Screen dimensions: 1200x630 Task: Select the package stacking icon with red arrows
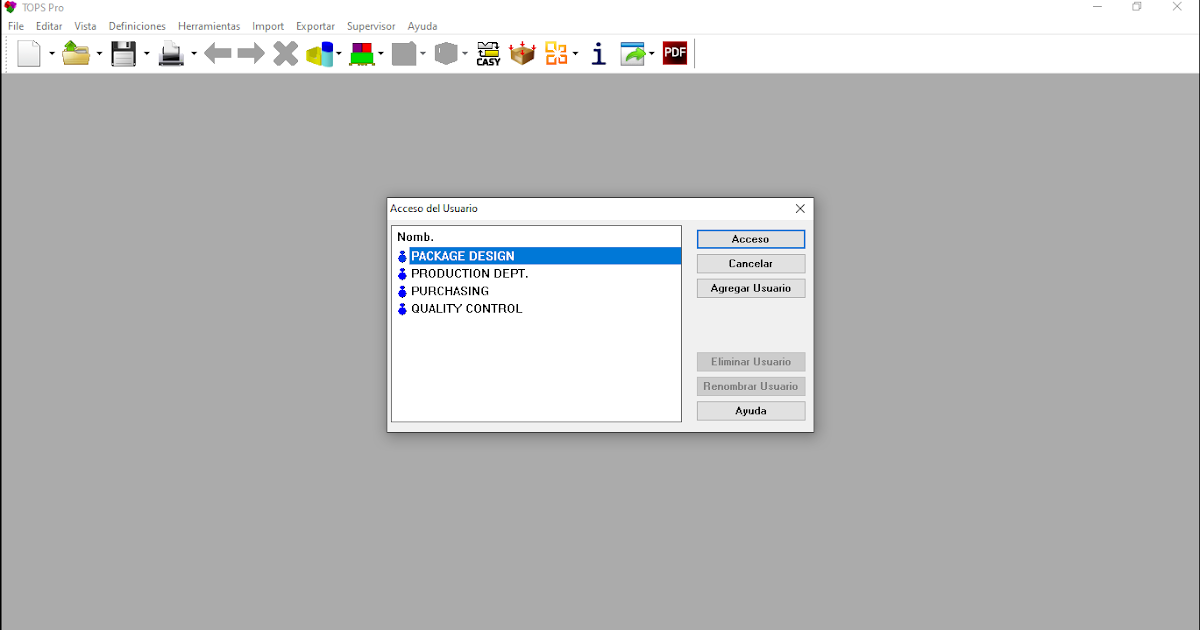click(x=522, y=53)
